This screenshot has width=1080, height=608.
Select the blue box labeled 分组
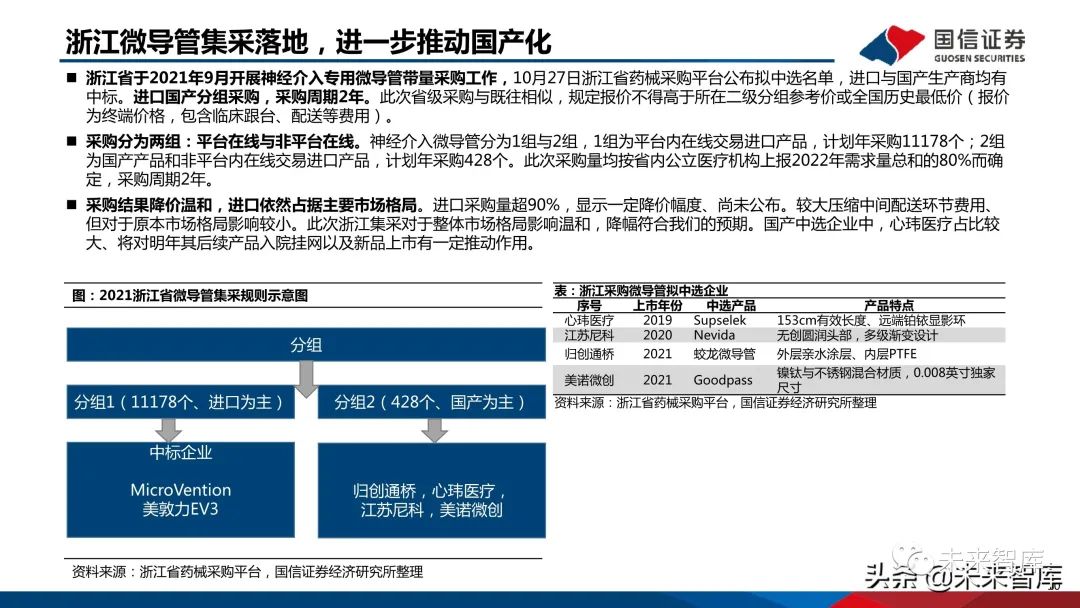306,344
